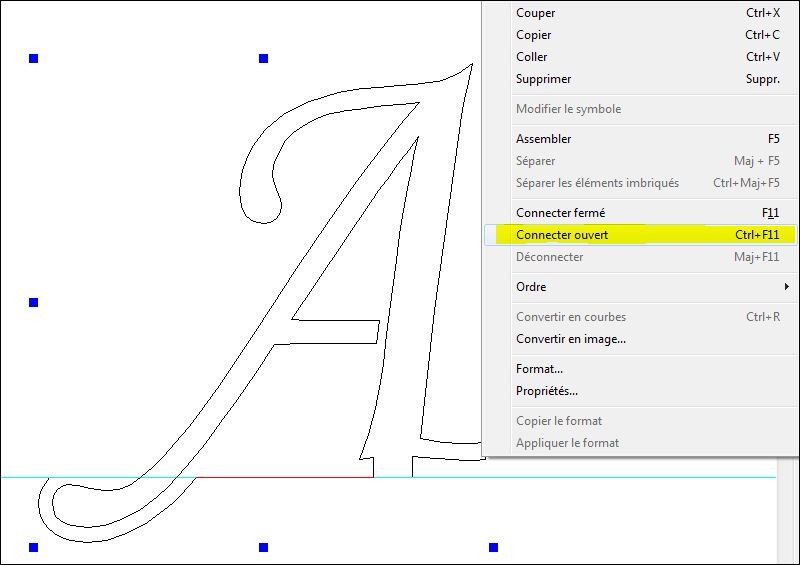Choose Assembler from the context menu
Screen dimensions: 800x565
(544, 139)
